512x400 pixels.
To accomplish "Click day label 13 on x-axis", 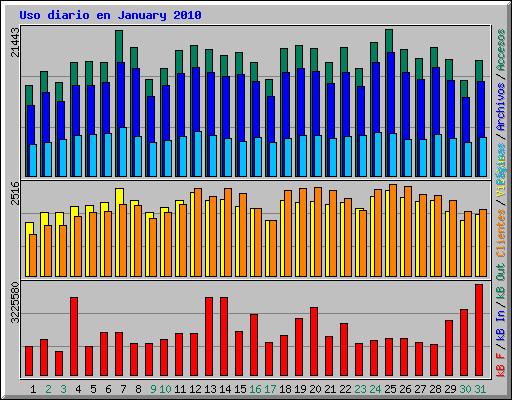I will point(210,389).
